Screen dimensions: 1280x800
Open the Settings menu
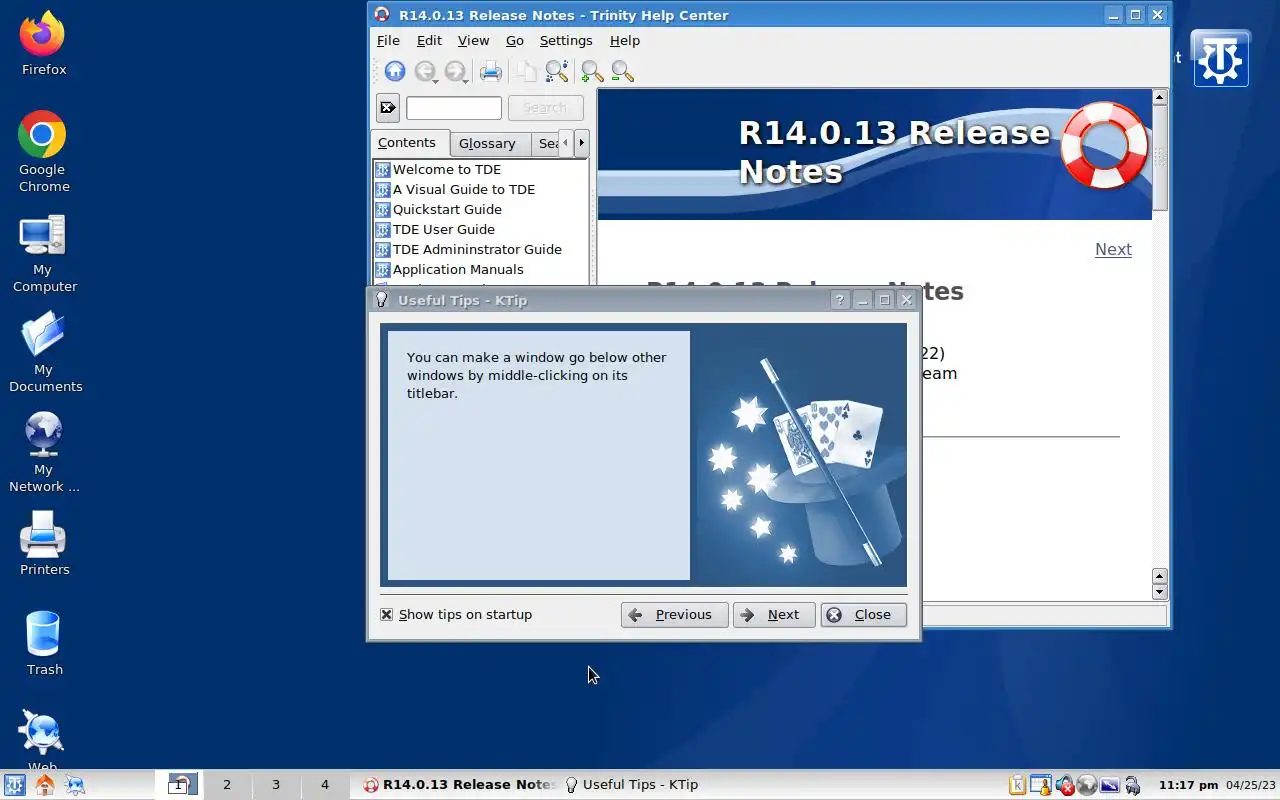566,41
